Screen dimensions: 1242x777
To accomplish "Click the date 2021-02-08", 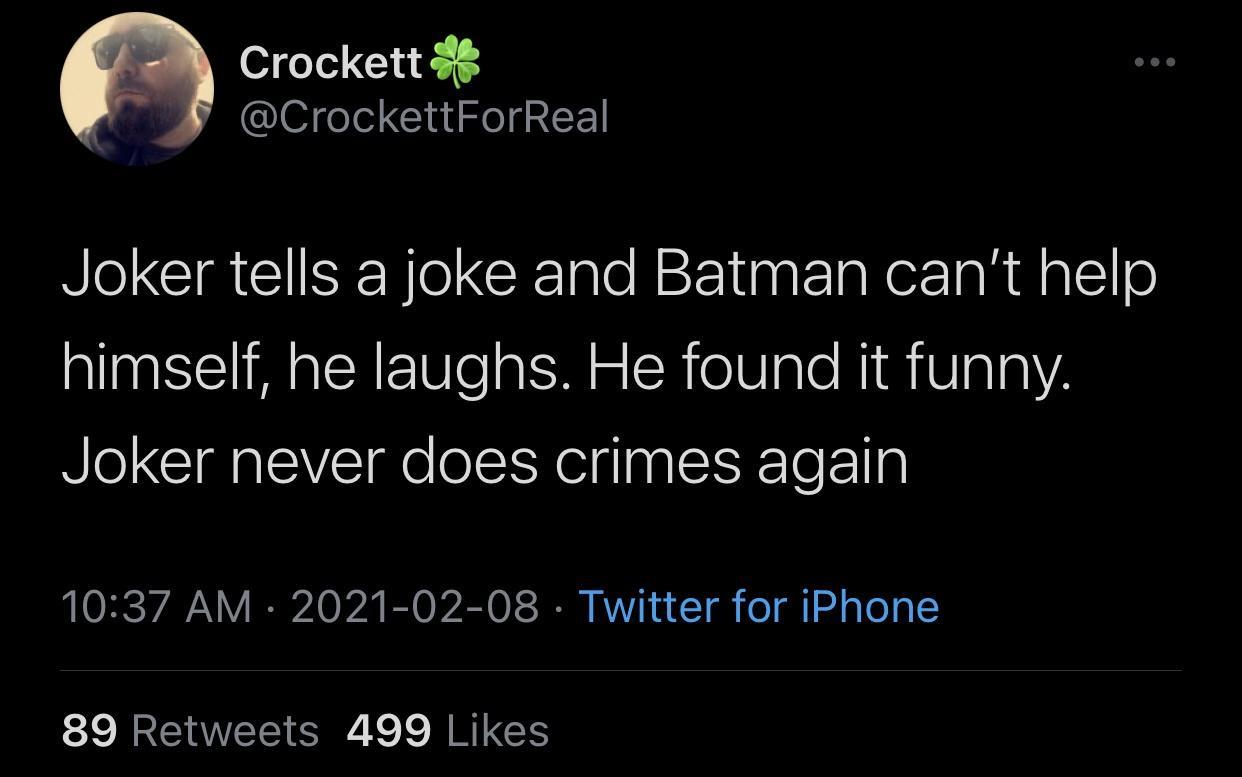I will 417,606.
